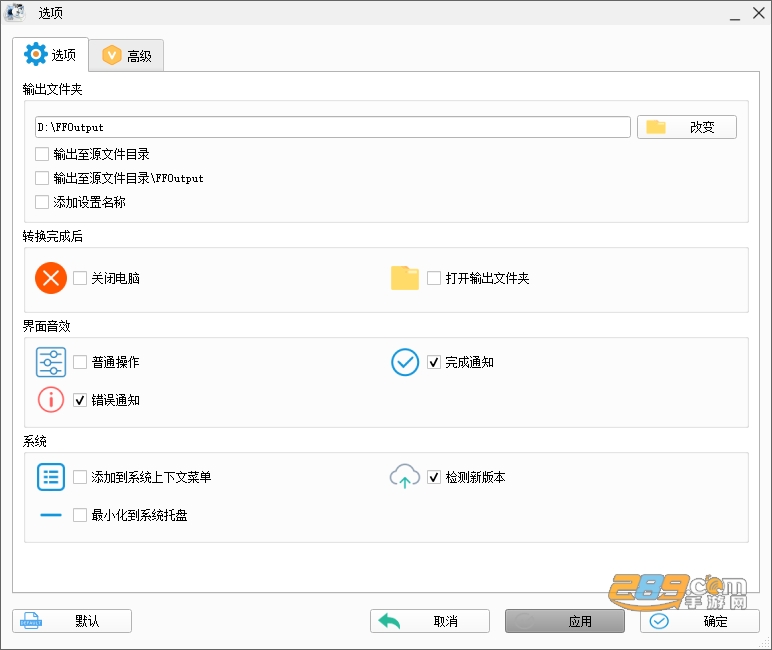Click the orange shutdown X icon

pos(51,278)
